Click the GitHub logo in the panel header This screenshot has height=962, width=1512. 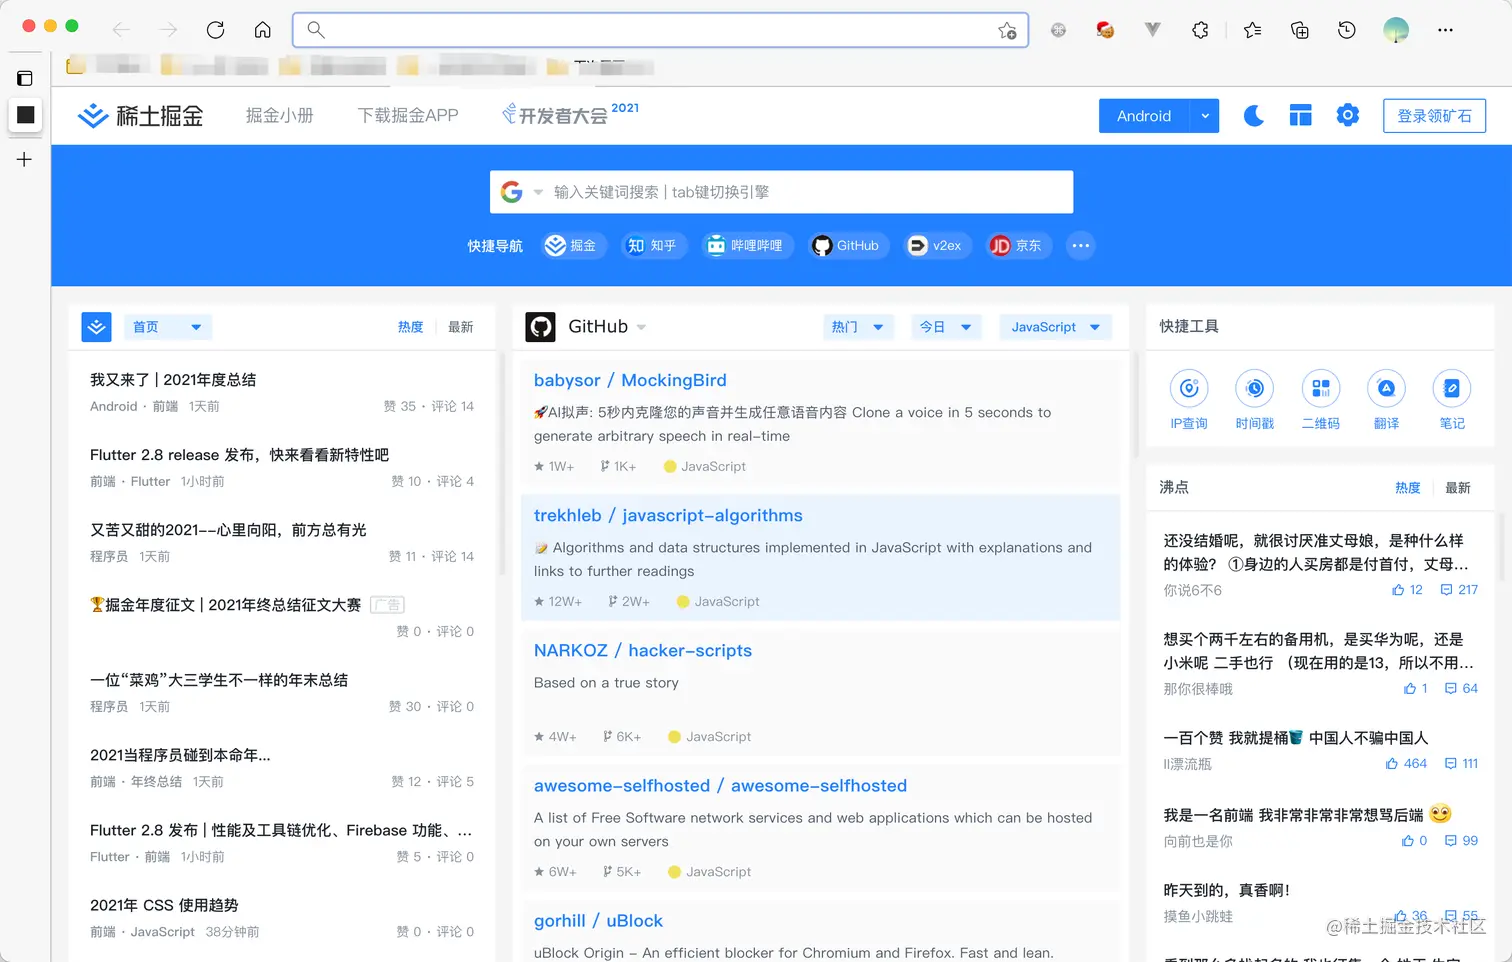[541, 327]
